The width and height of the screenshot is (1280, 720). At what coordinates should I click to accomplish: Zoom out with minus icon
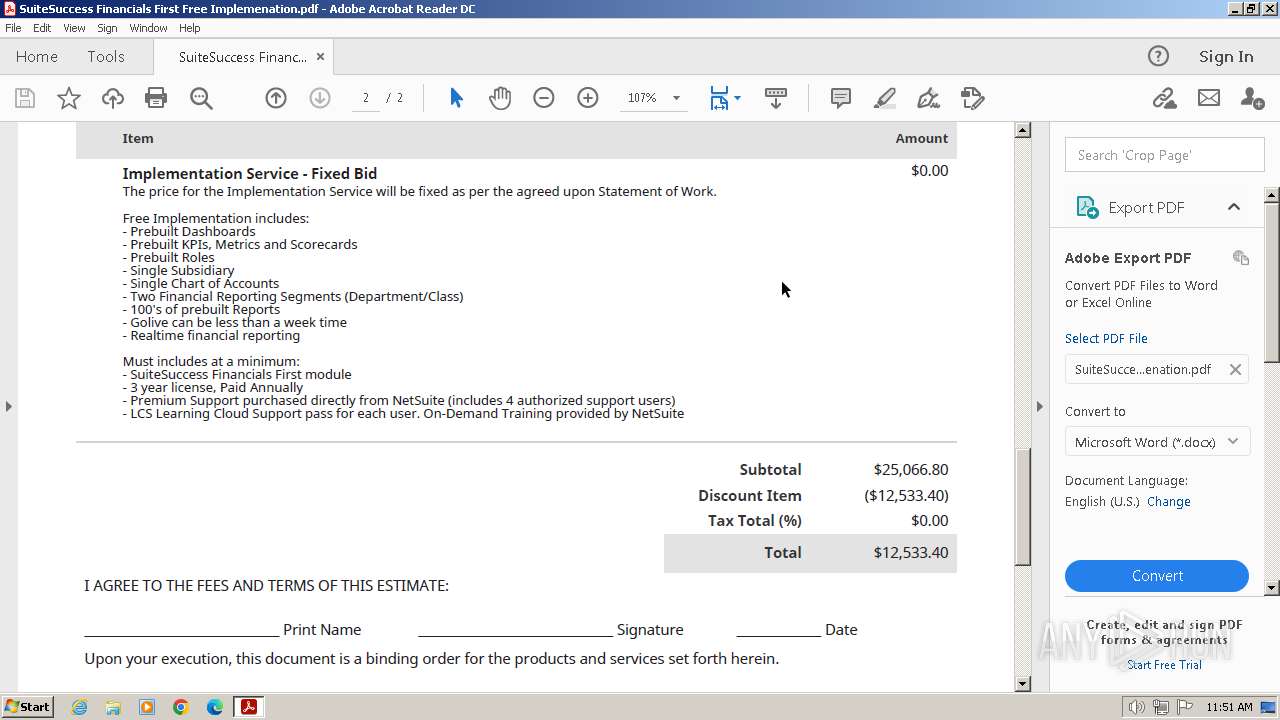(544, 98)
